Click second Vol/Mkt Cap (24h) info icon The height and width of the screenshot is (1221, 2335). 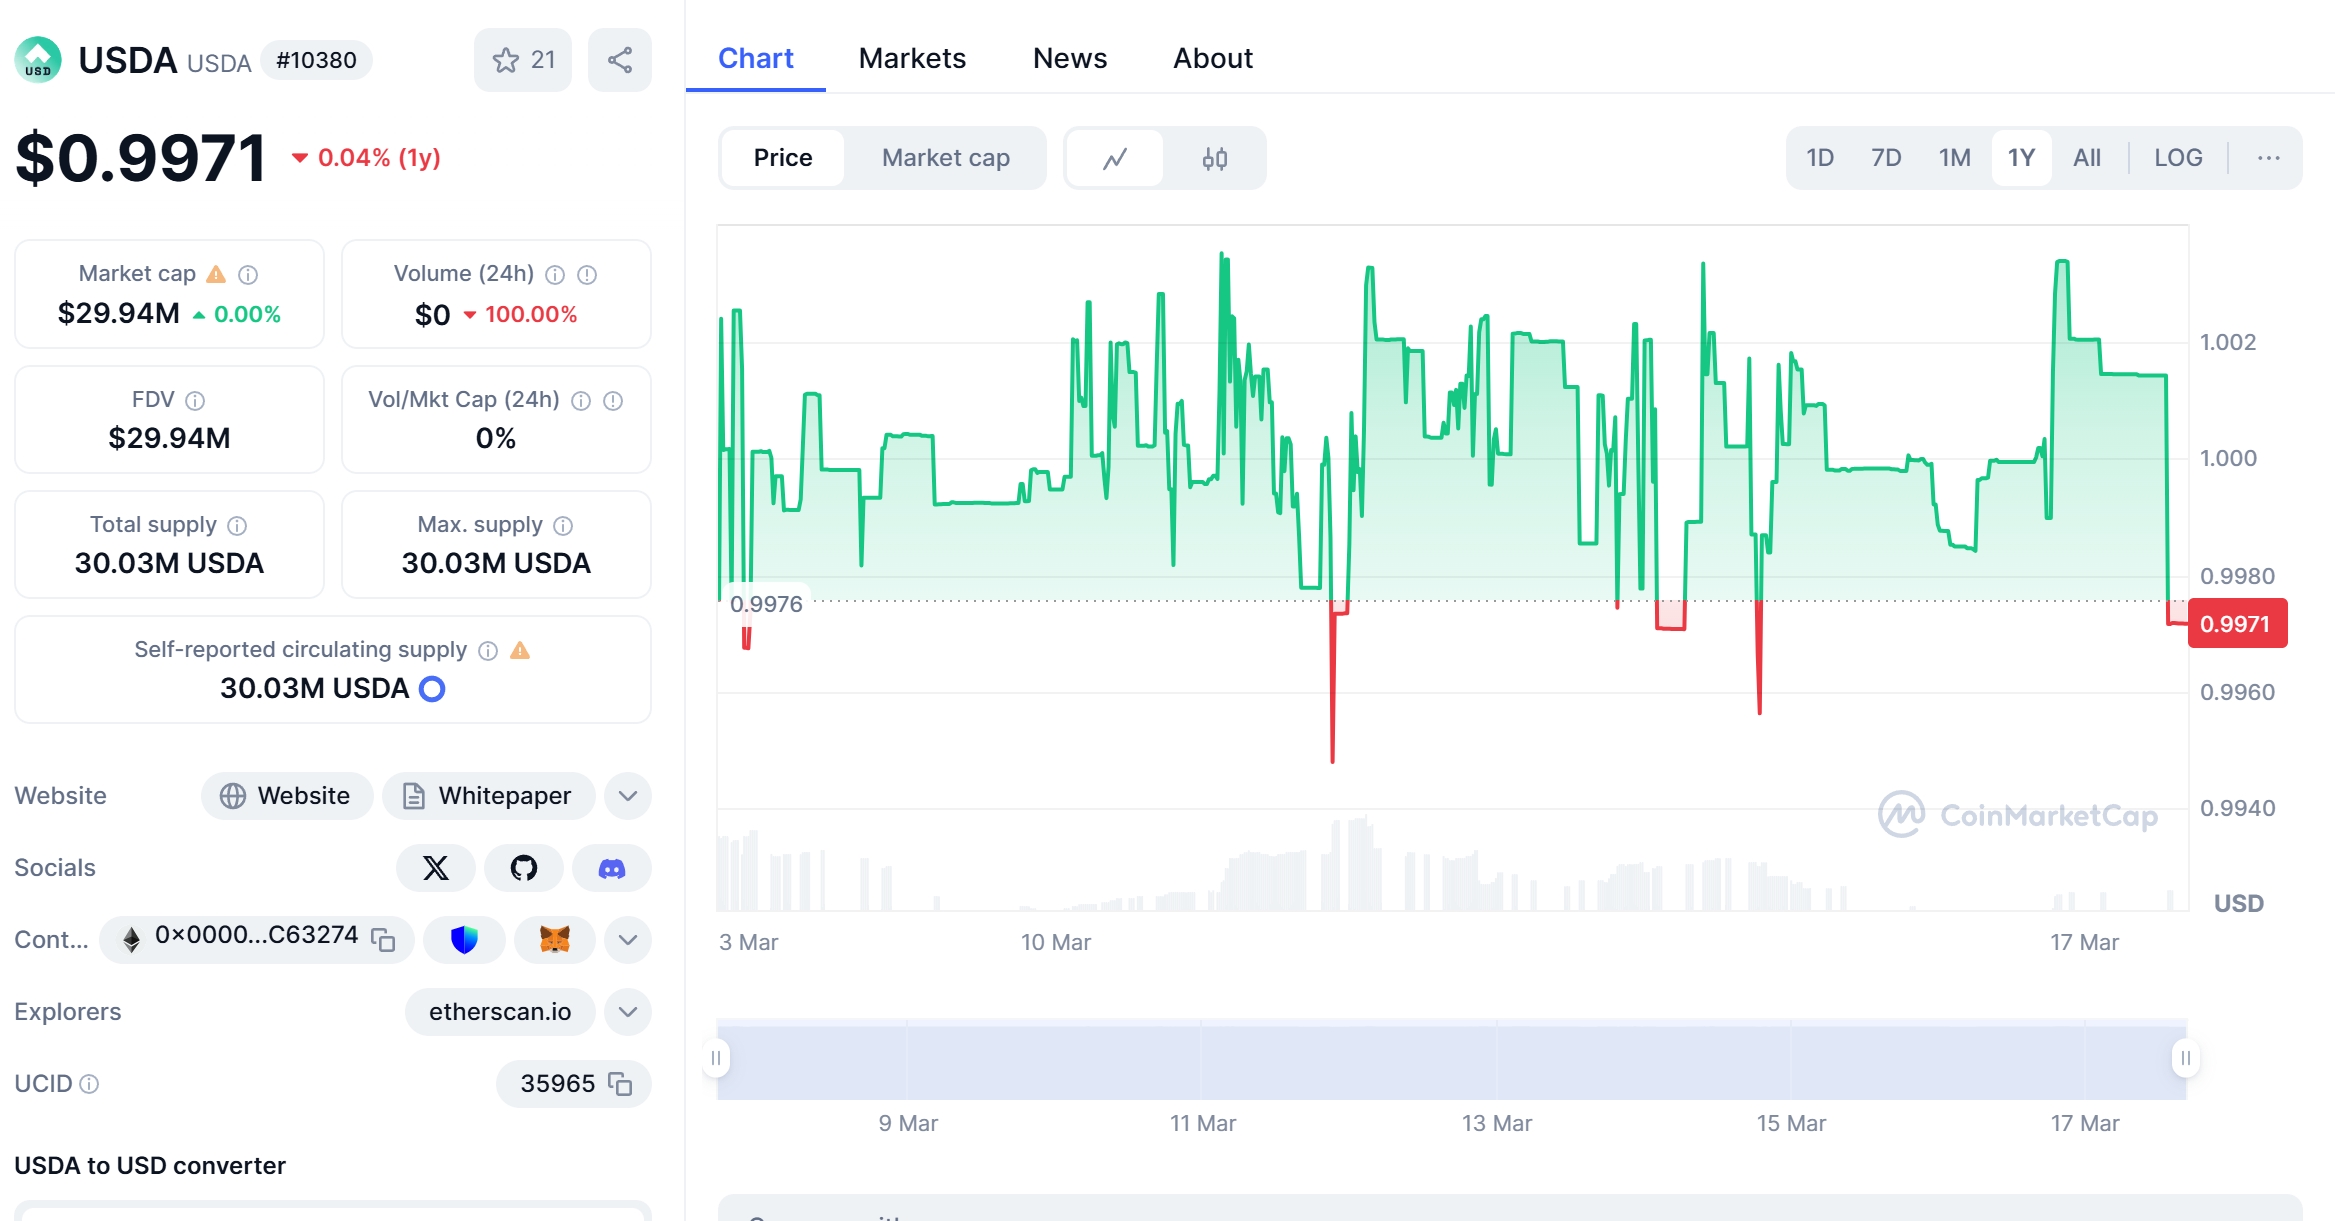[x=613, y=400]
